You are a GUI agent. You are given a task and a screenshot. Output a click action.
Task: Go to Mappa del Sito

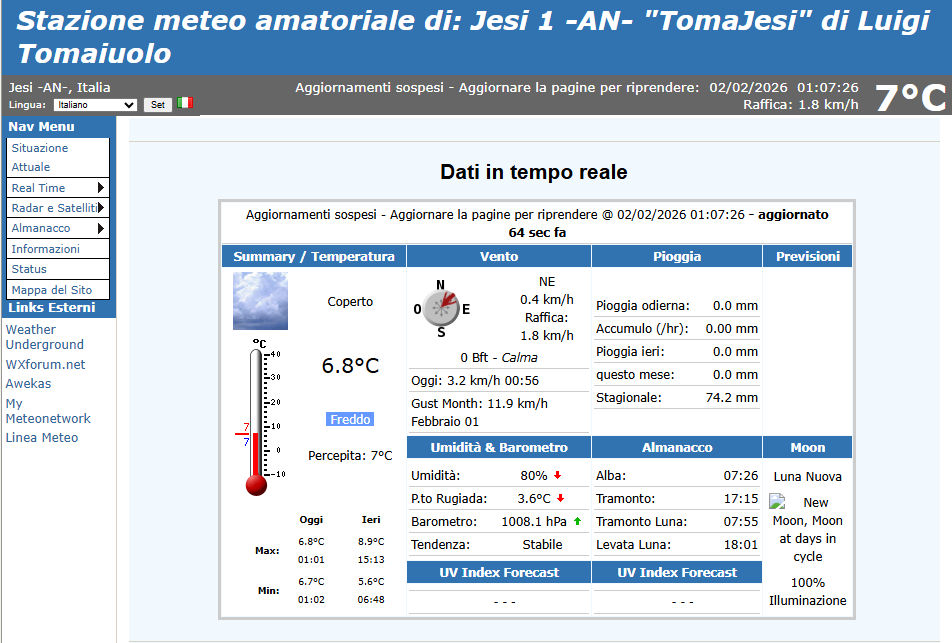[x=51, y=290]
